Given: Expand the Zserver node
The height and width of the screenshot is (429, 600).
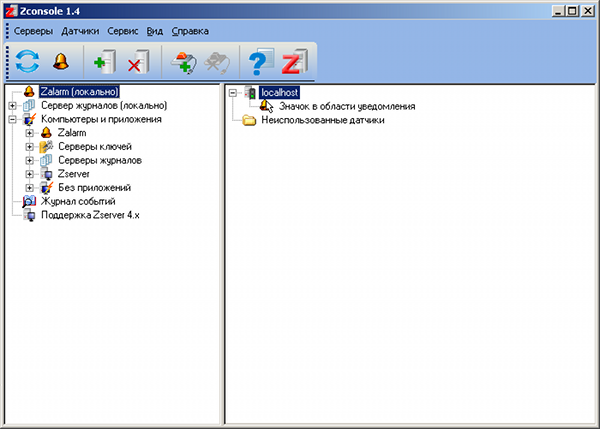Looking at the screenshot, I should [29, 174].
